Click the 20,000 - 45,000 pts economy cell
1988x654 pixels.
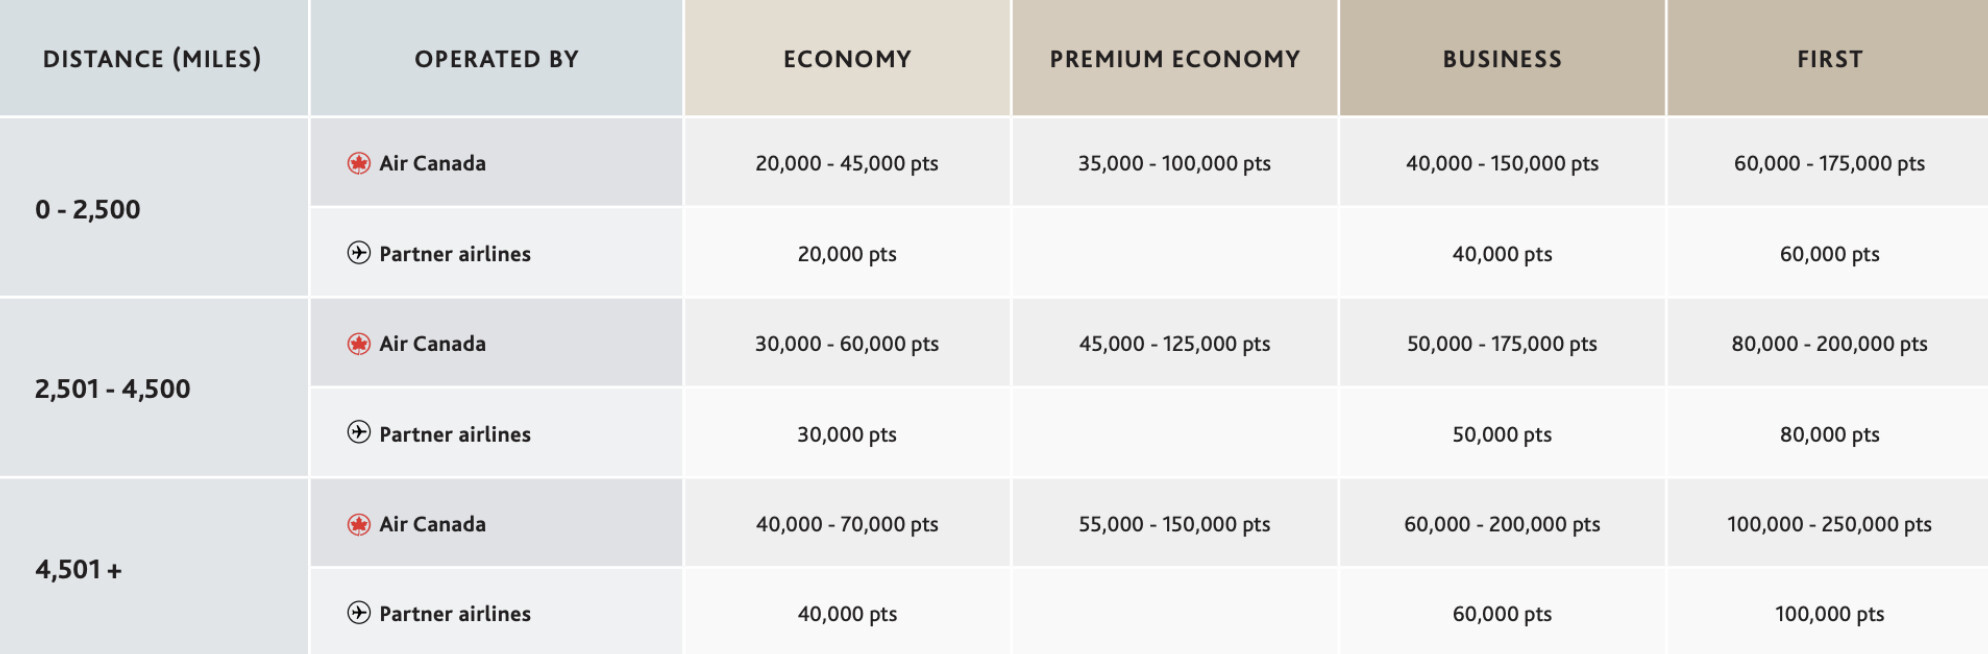847,163
